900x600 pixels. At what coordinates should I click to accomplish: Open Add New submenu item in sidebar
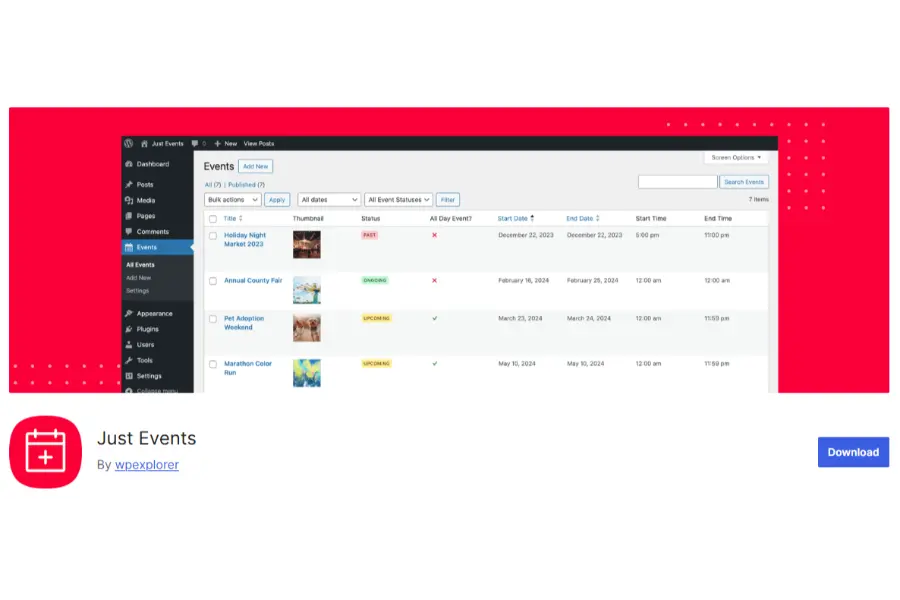pos(138,278)
